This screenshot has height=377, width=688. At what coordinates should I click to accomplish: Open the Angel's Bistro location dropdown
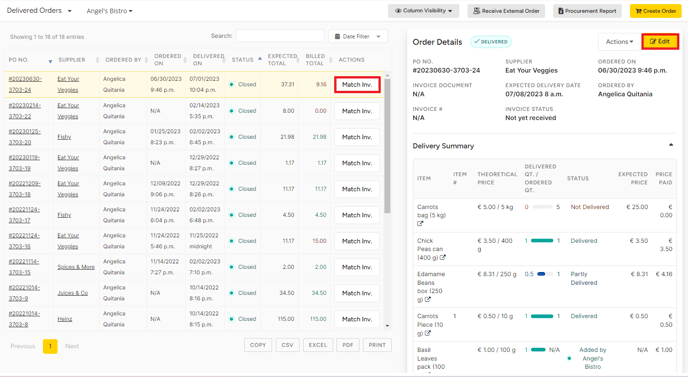coord(109,11)
